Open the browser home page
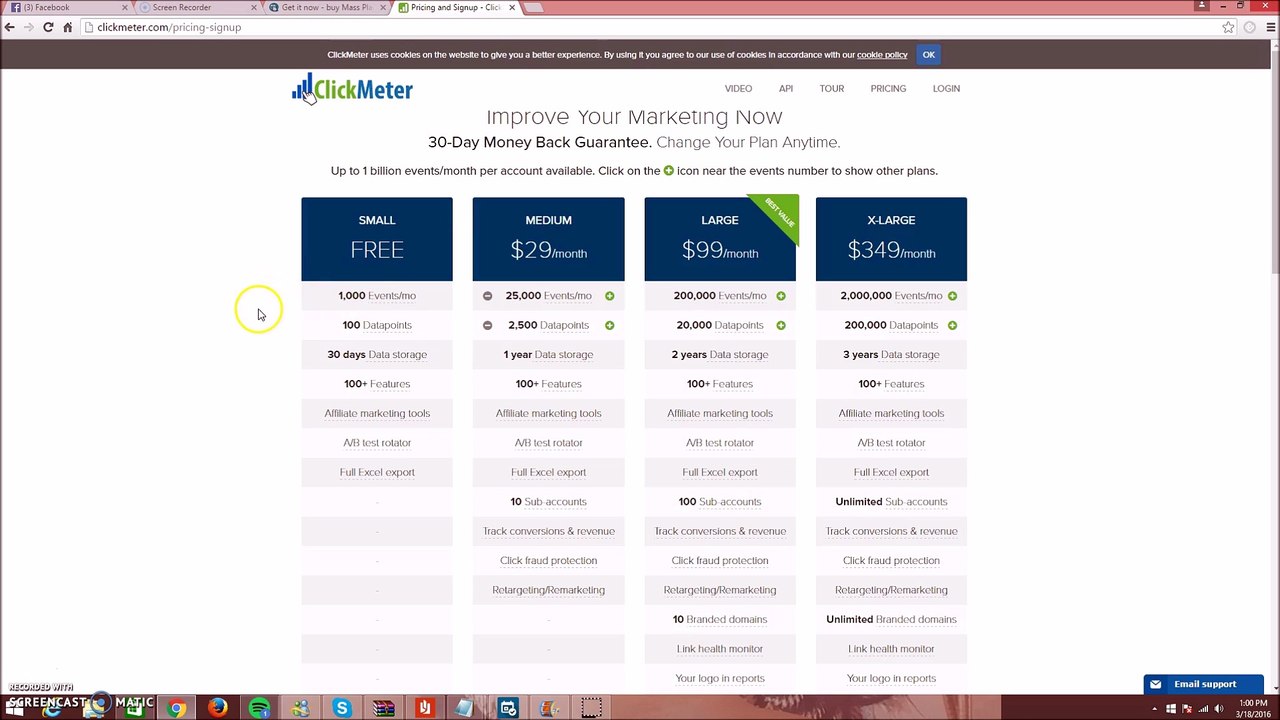This screenshot has width=1280, height=720. 67,27
